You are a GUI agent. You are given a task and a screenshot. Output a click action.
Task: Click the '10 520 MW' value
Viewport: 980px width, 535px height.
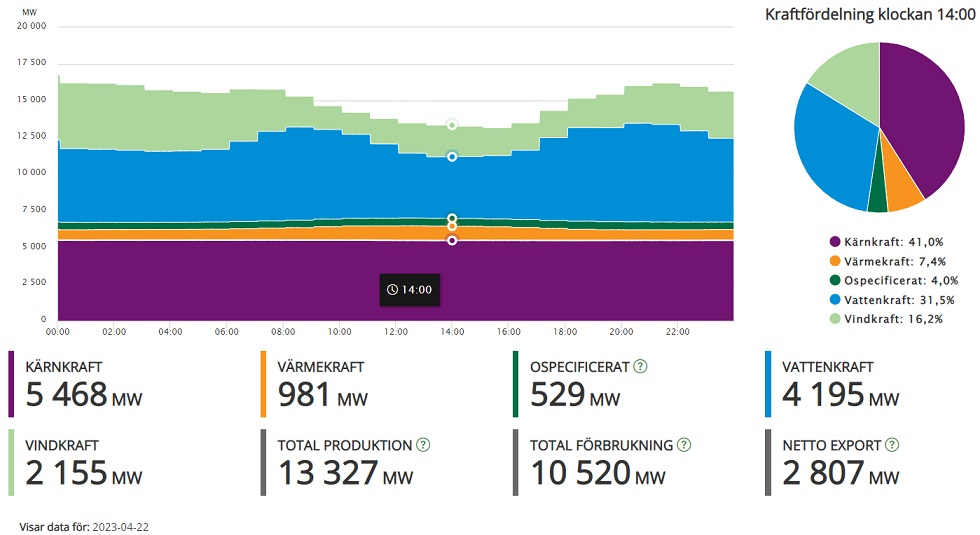coord(598,473)
